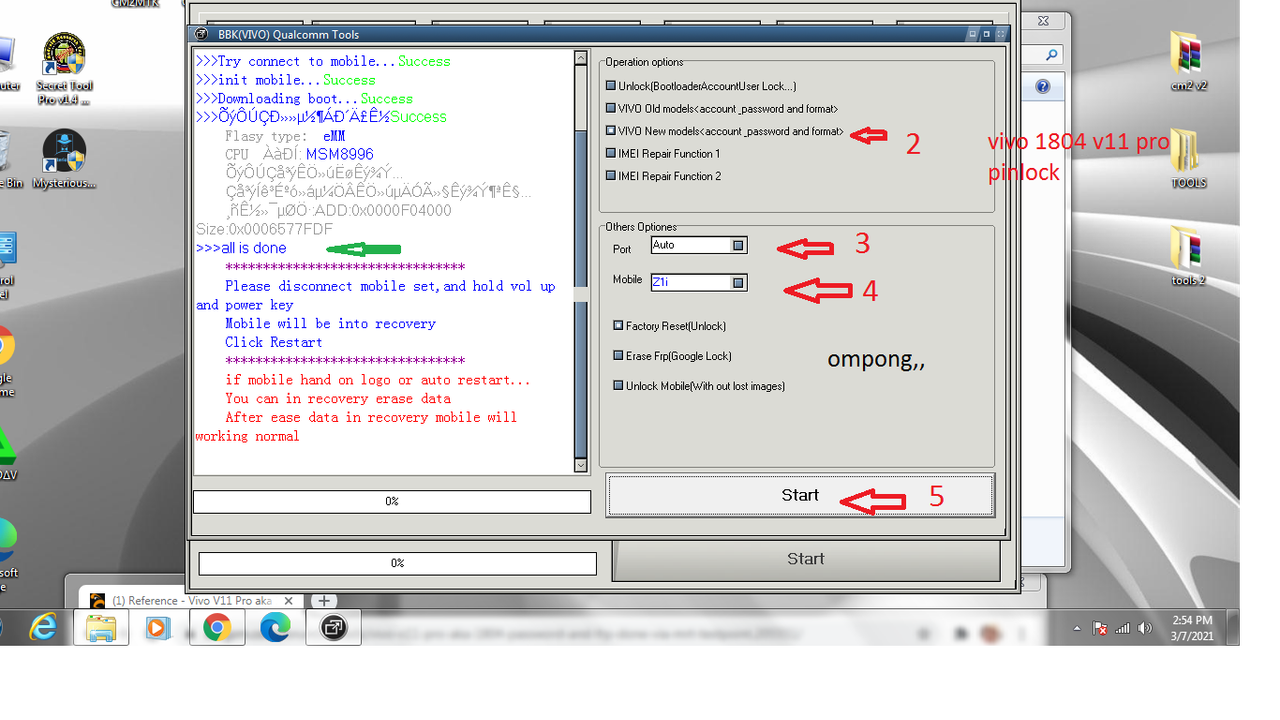The height and width of the screenshot is (720, 1280).
Task: Select the Qualcomm tool taskbar icon
Action: [x=332, y=627]
